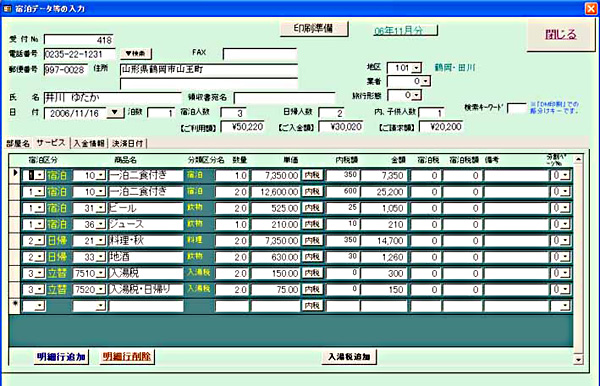
Task: Toggle 内税 button in ビール row
Action: [312, 208]
